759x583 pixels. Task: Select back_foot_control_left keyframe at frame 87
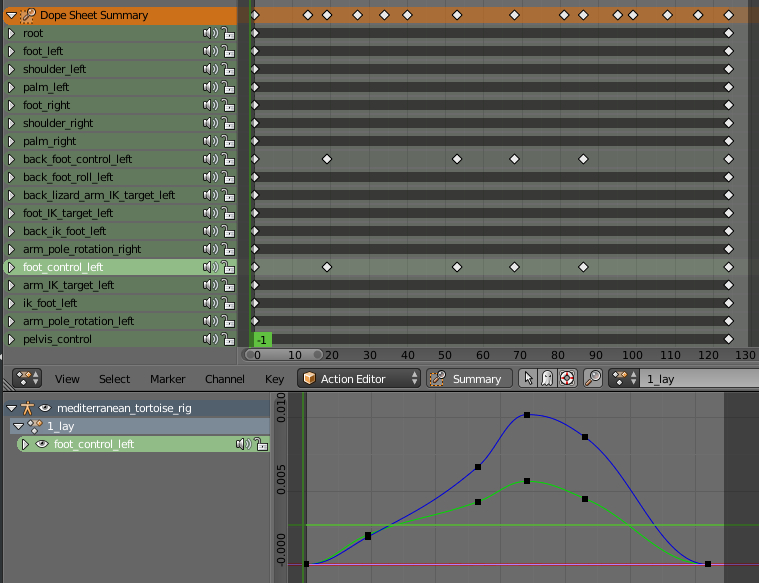click(x=583, y=159)
